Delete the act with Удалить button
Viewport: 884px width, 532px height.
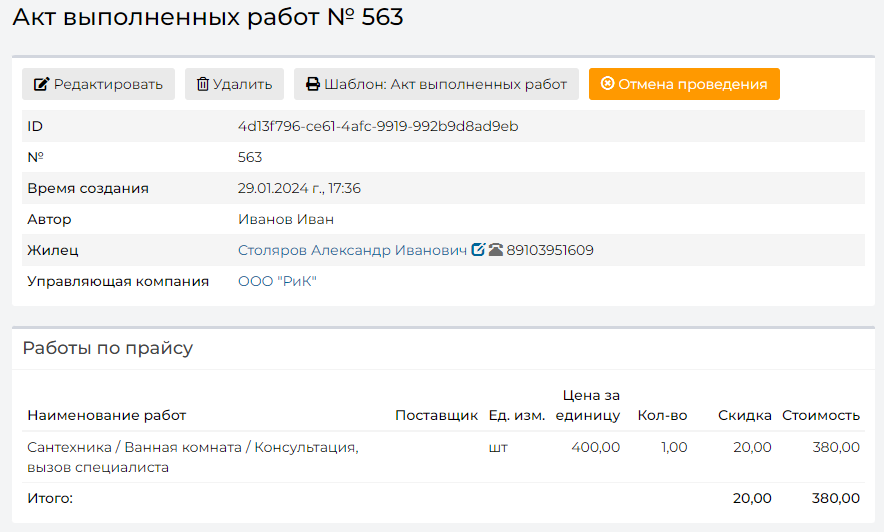click(x=234, y=84)
